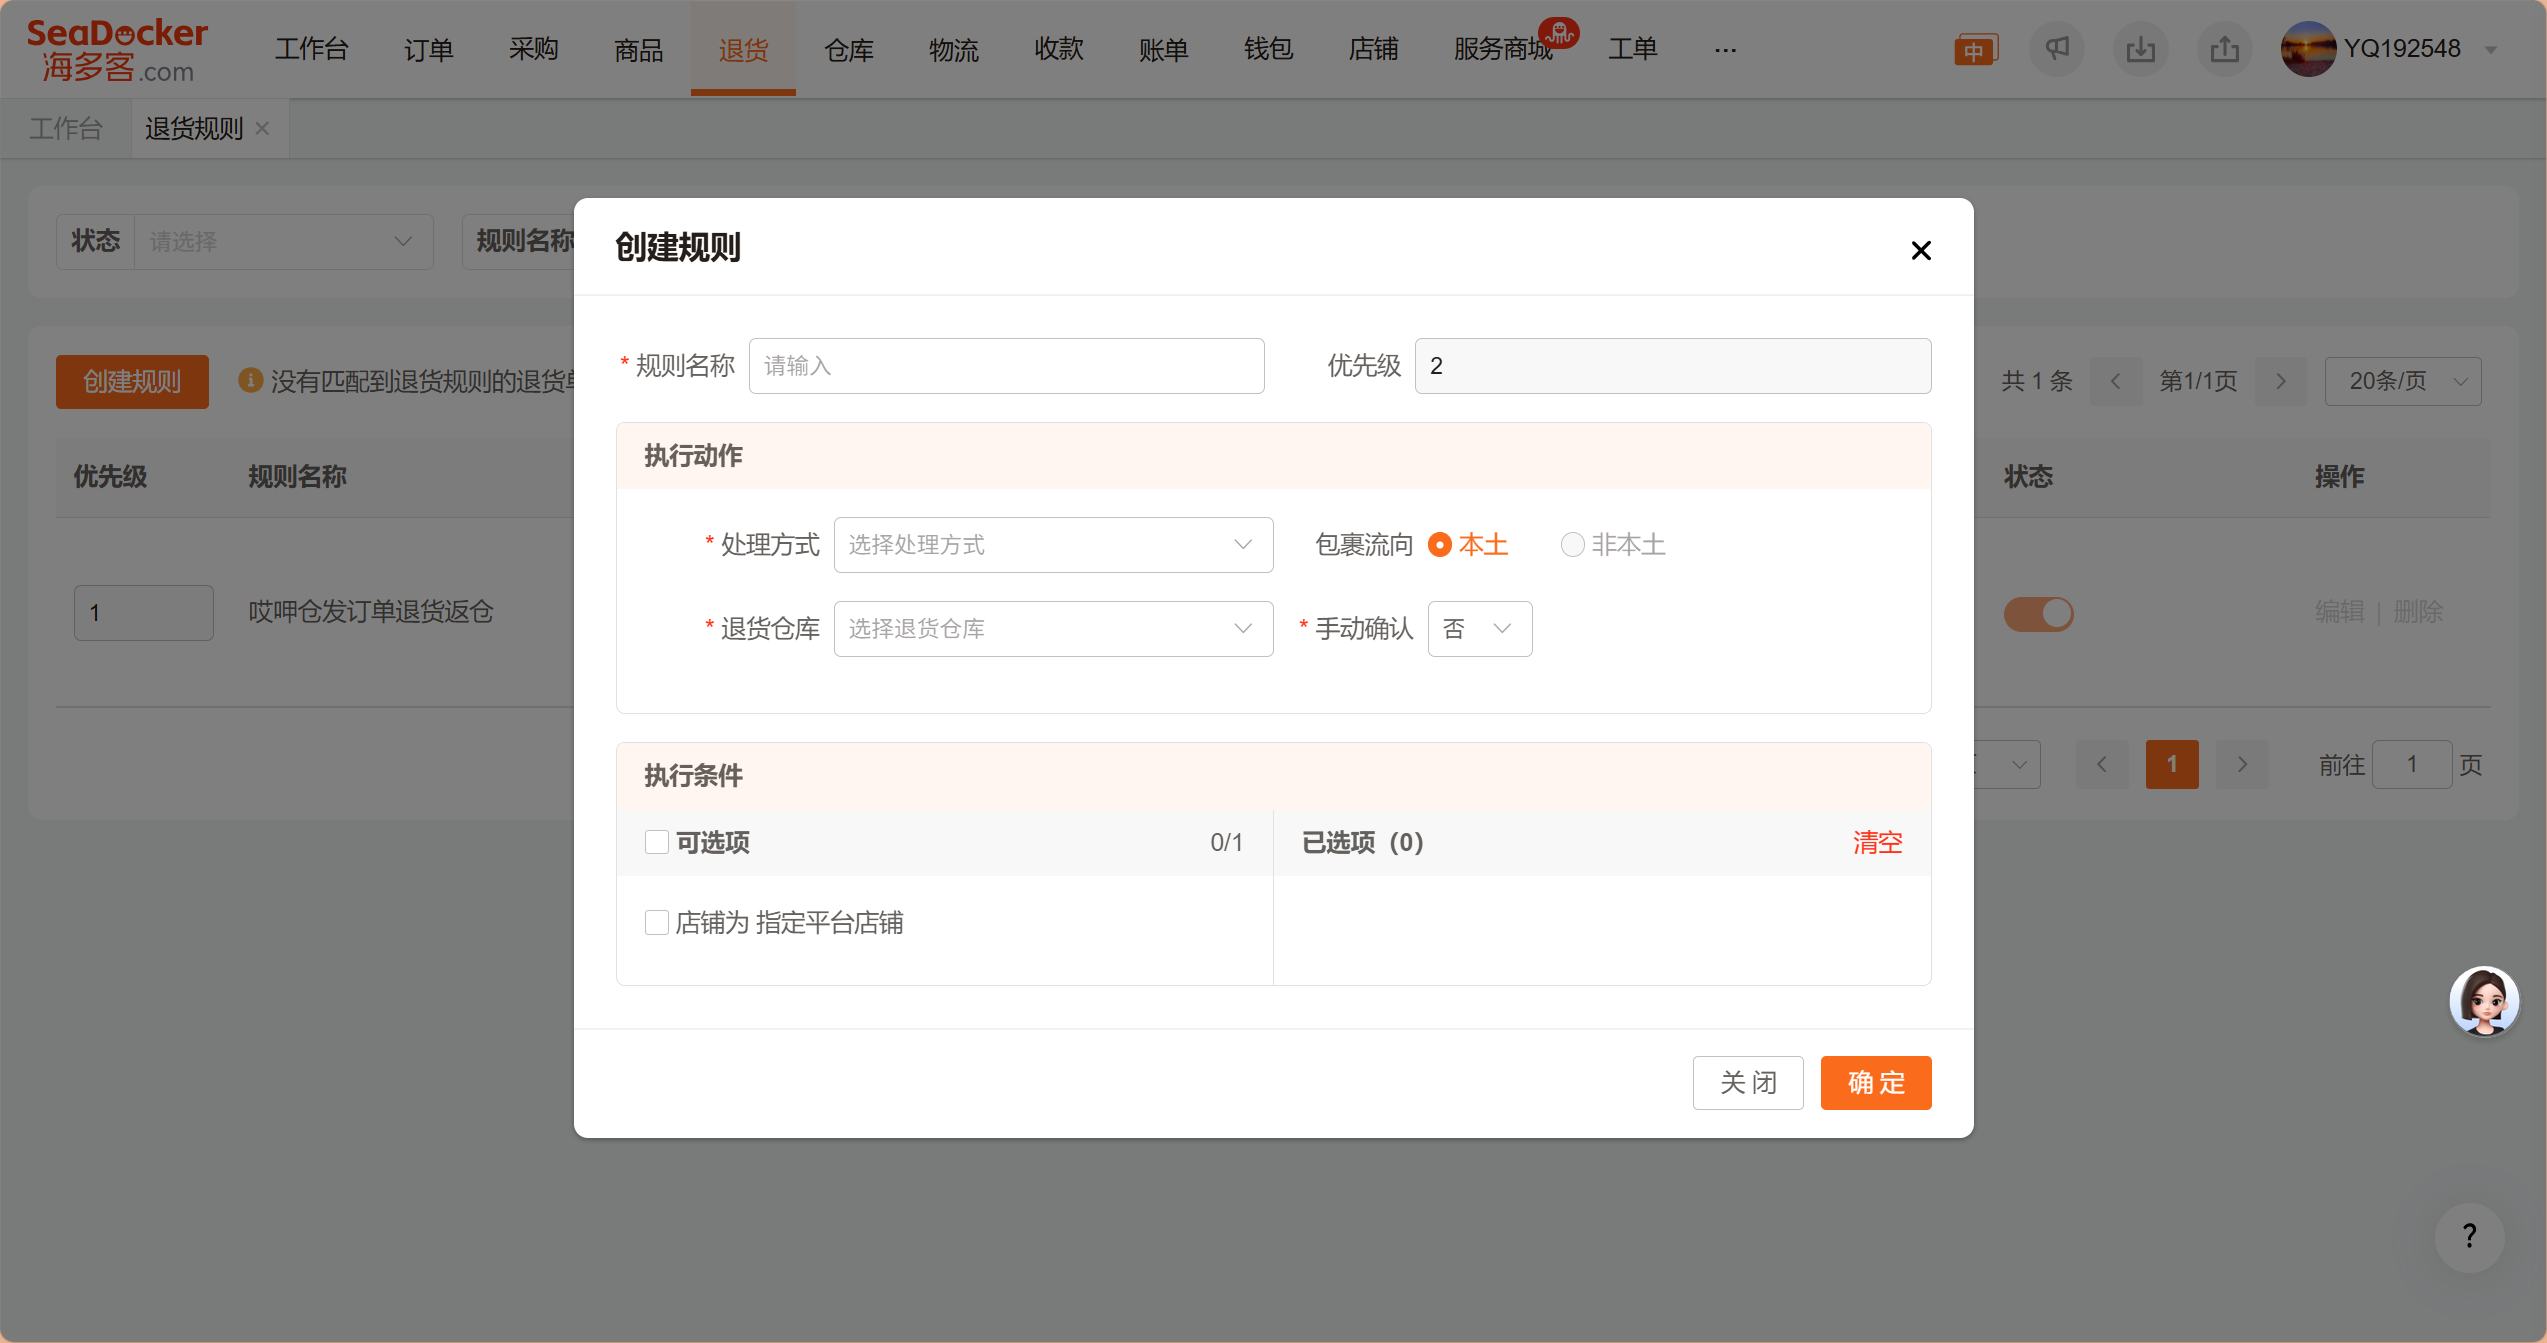Close the 创建规则 dialog with X

click(1920, 250)
